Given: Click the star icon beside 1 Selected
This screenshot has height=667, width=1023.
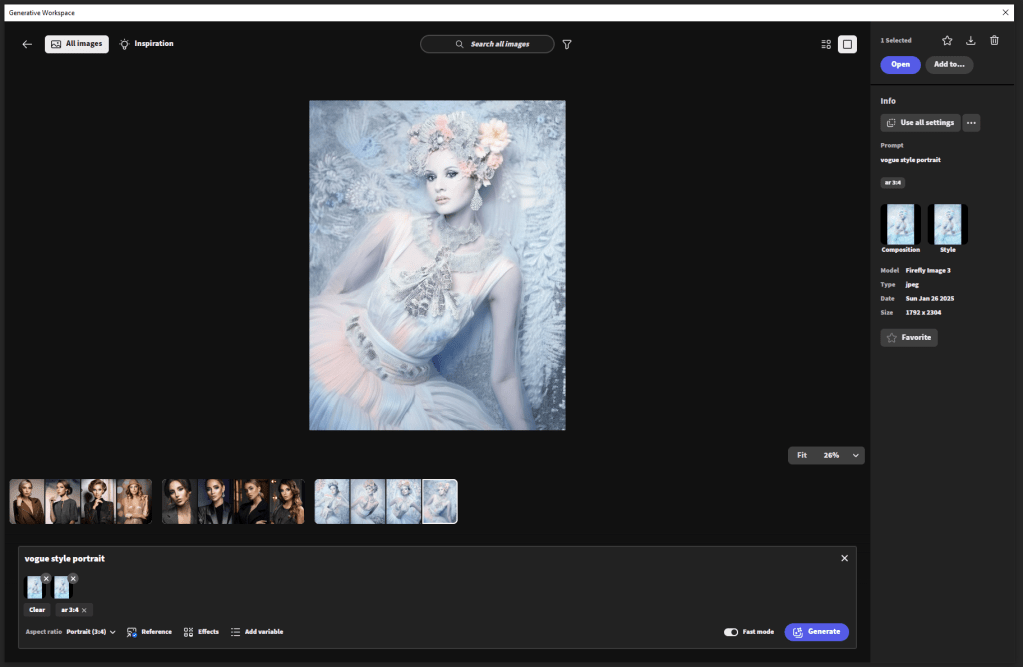Looking at the screenshot, I should [947, 40].
